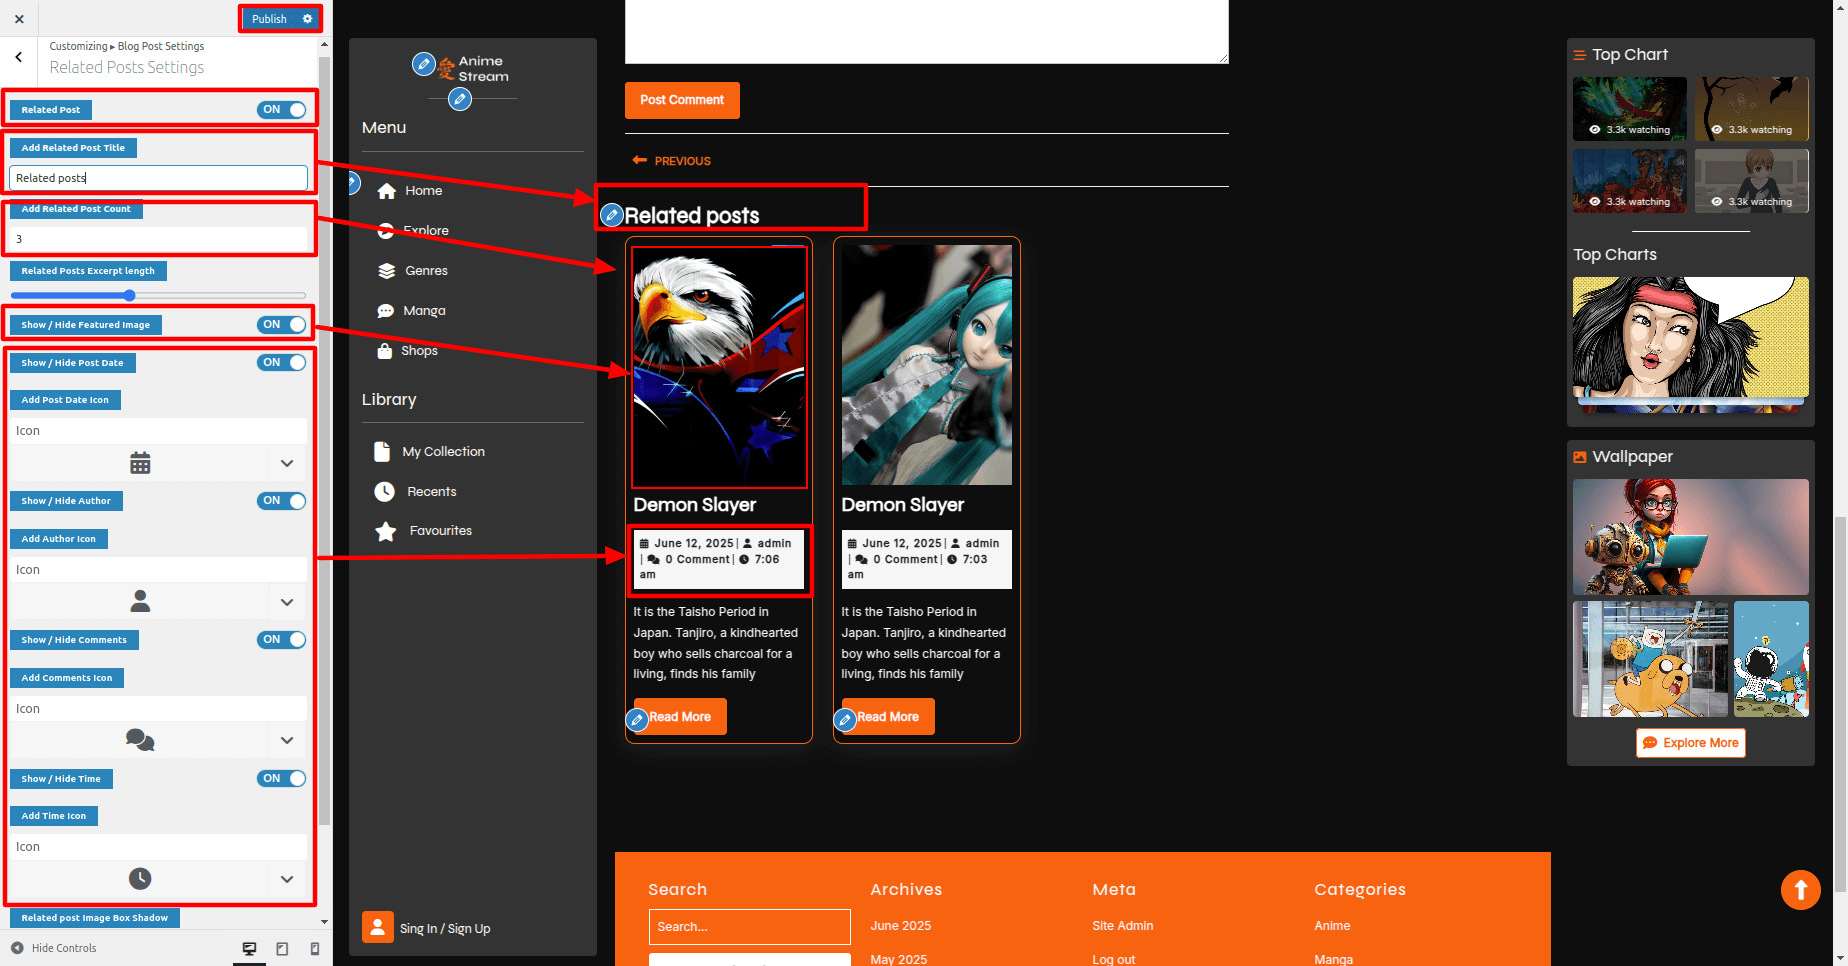This screenshot has height=966, width=1848.
Task: Click the Publish settings gear icon
Action: pos(307,19)
